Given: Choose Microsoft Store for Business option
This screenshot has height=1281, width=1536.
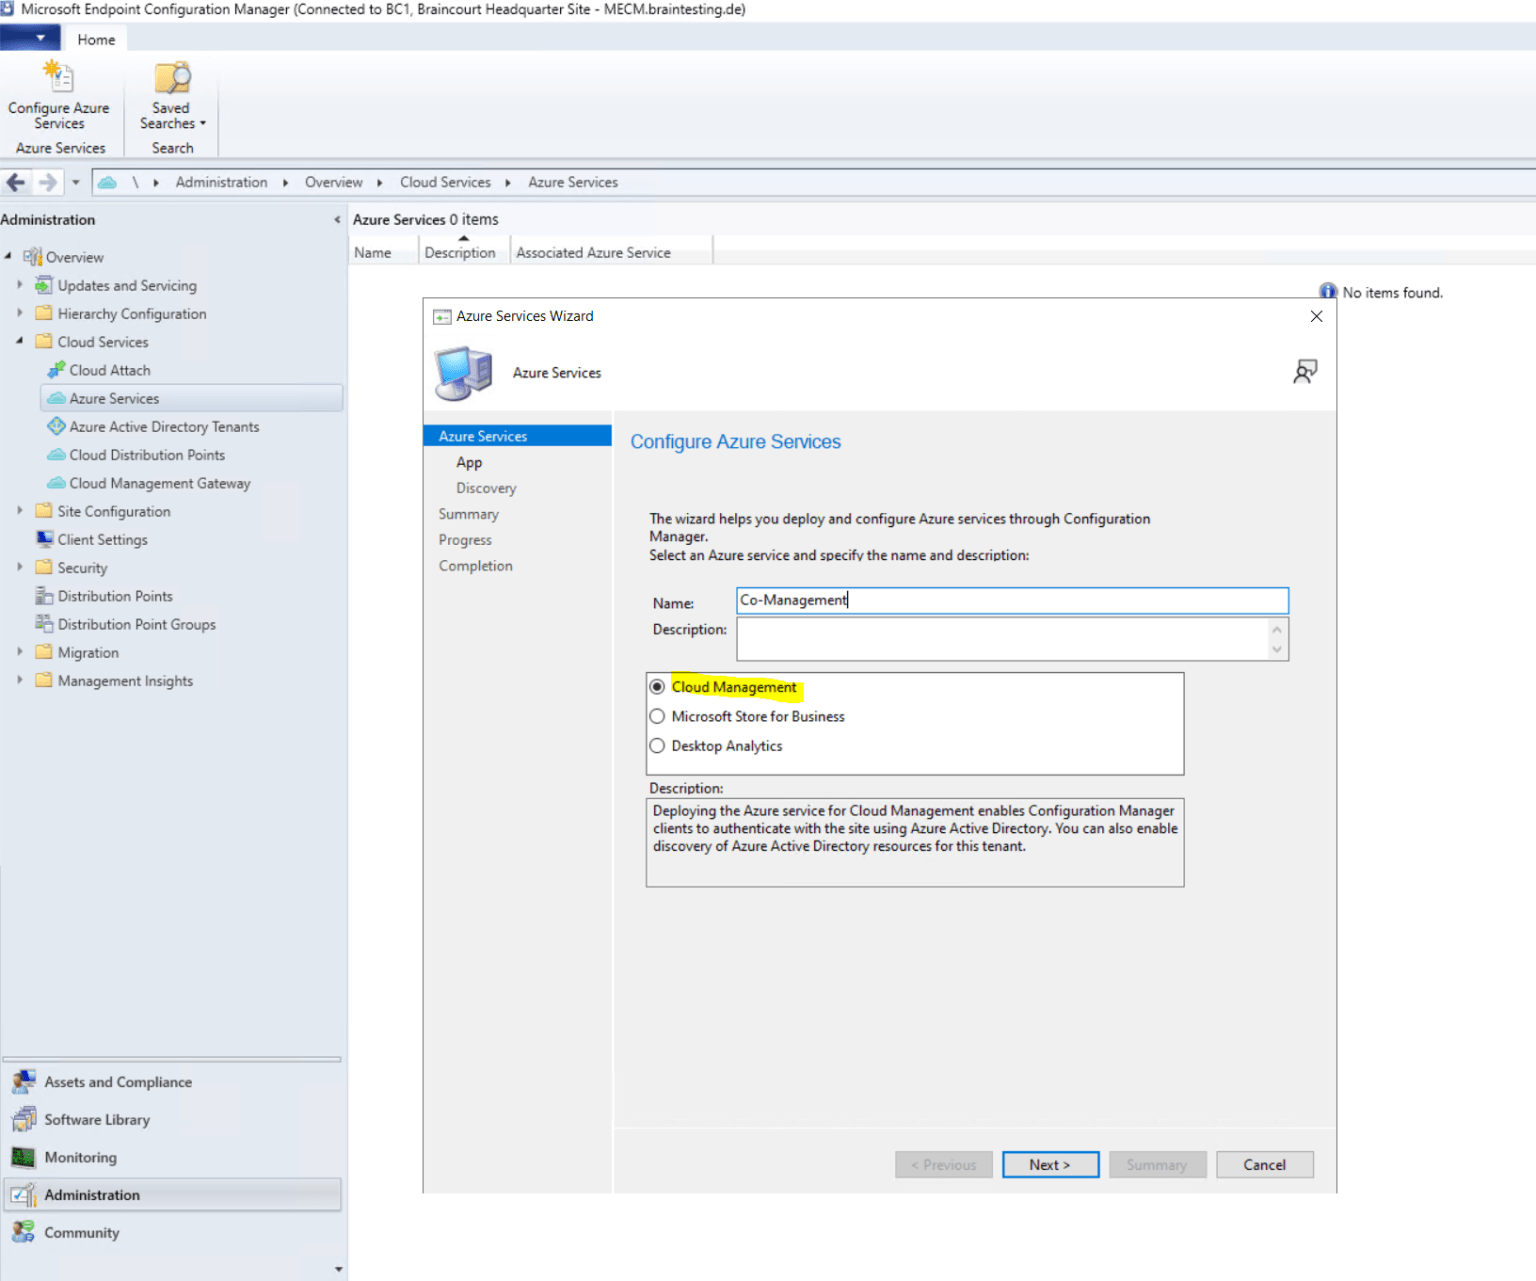Looking at the screenshot, I should 657,716.
